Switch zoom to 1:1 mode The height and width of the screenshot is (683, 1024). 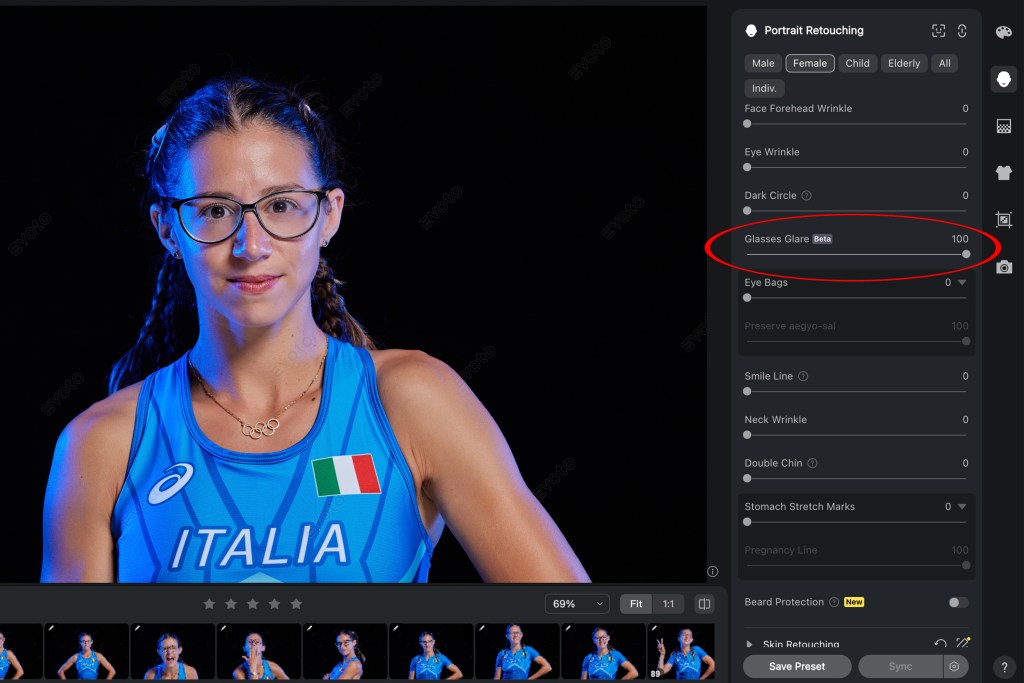668,604
